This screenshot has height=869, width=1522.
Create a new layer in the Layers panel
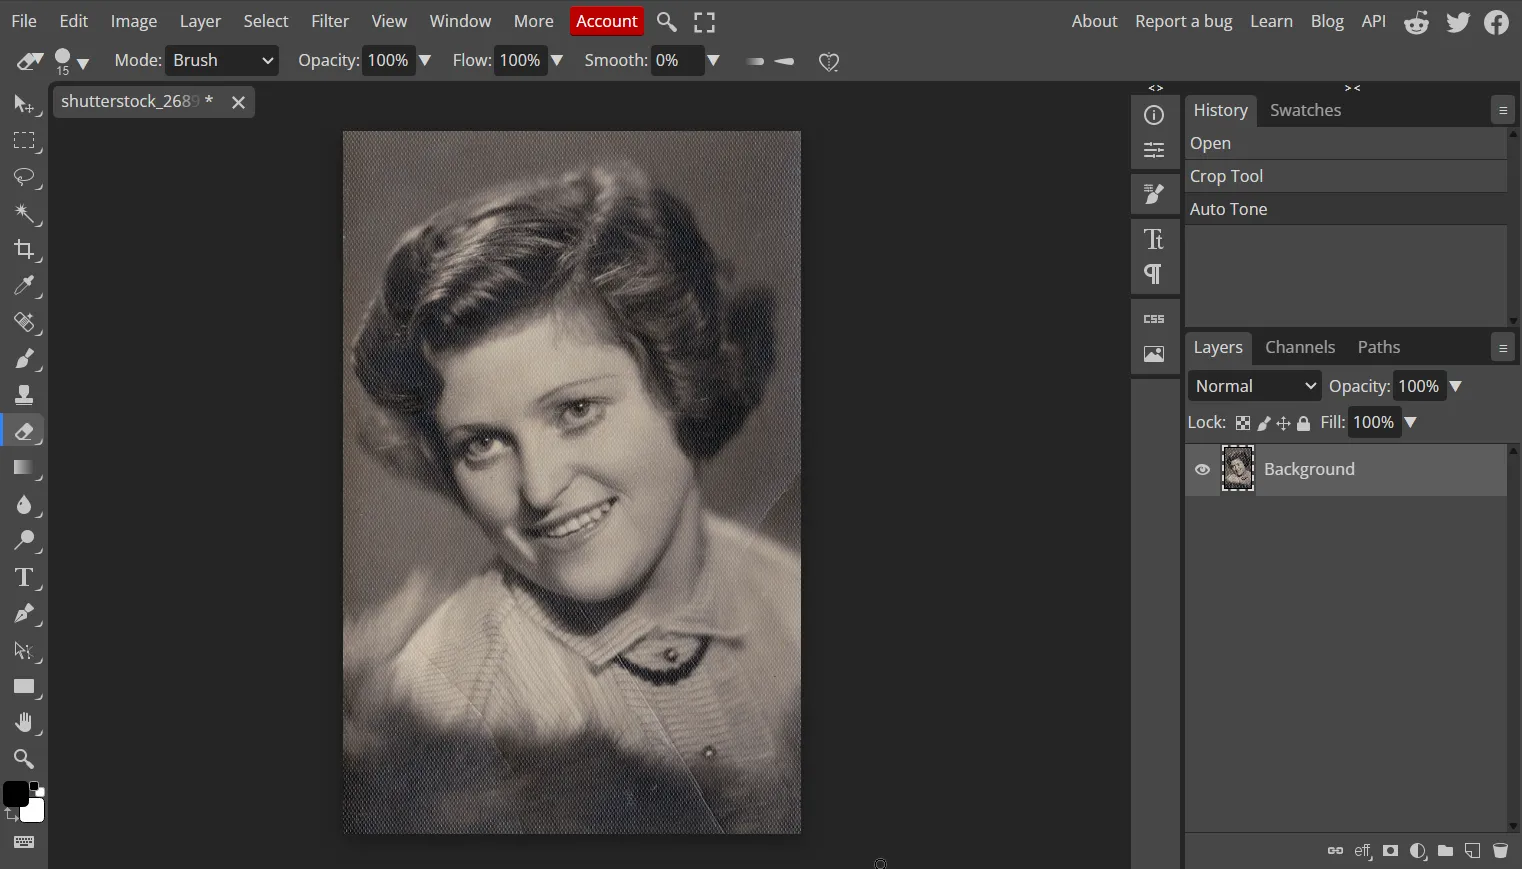(x=1472, y=851)
